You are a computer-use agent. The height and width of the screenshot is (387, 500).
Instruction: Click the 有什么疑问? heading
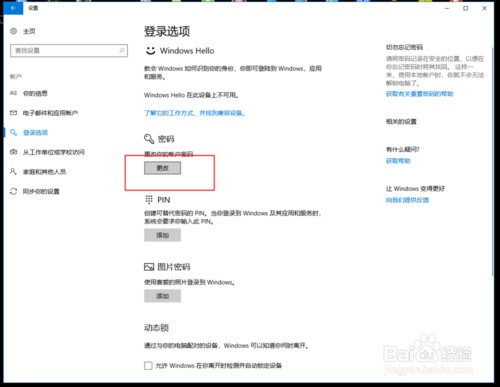click(x=403, y=149)
